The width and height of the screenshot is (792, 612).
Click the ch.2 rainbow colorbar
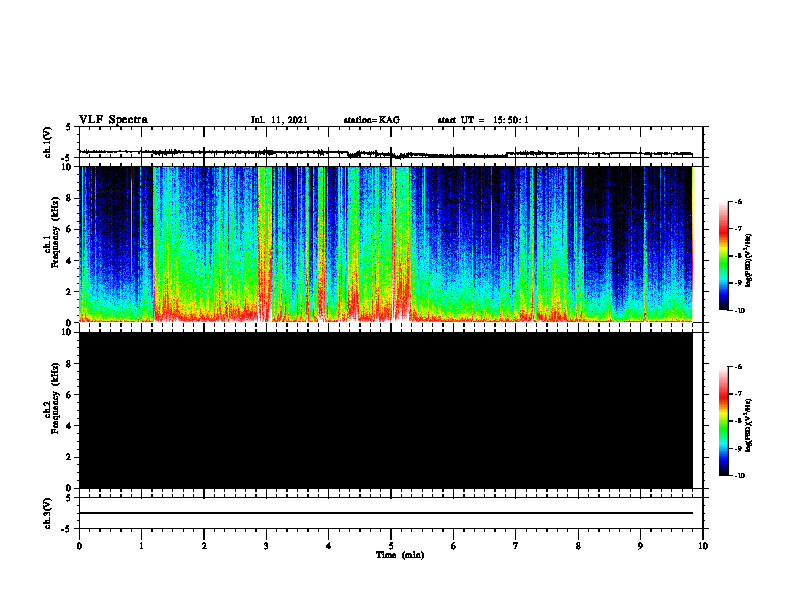(724, 421)
